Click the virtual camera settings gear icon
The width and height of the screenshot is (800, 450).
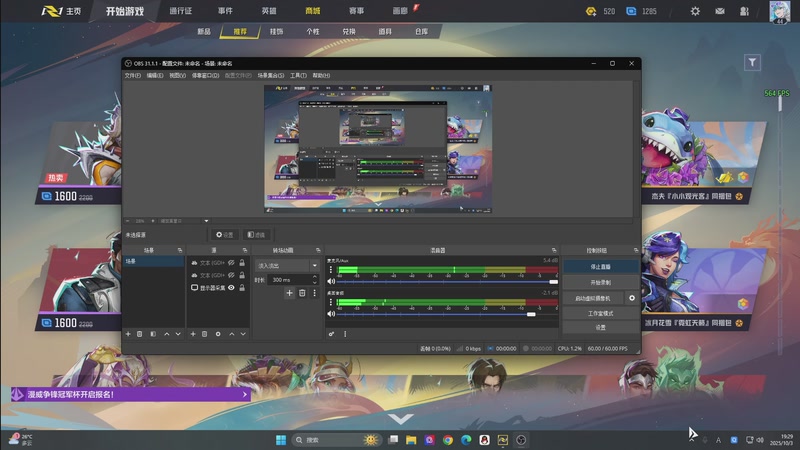point(631,298)
